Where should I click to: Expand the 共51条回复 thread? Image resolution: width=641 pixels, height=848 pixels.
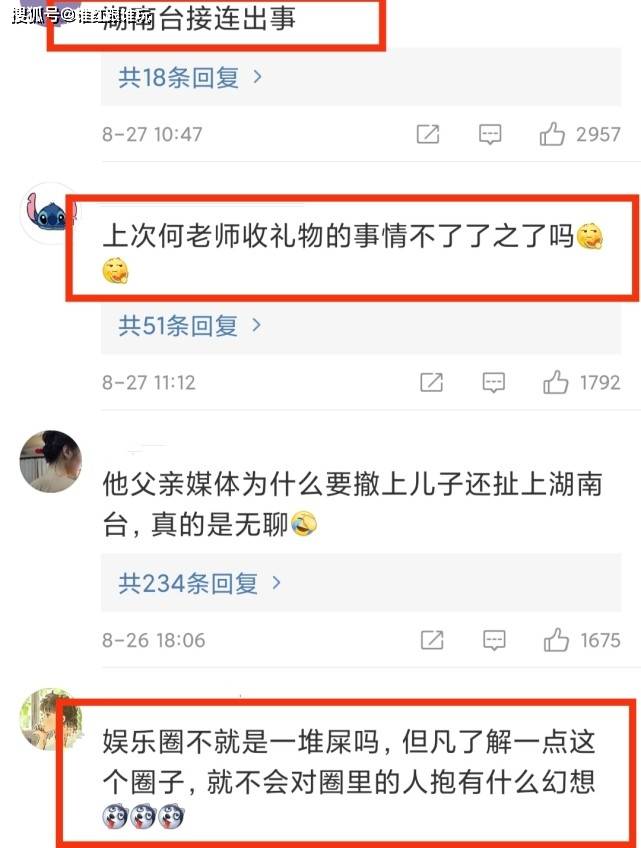pos(189,326)
